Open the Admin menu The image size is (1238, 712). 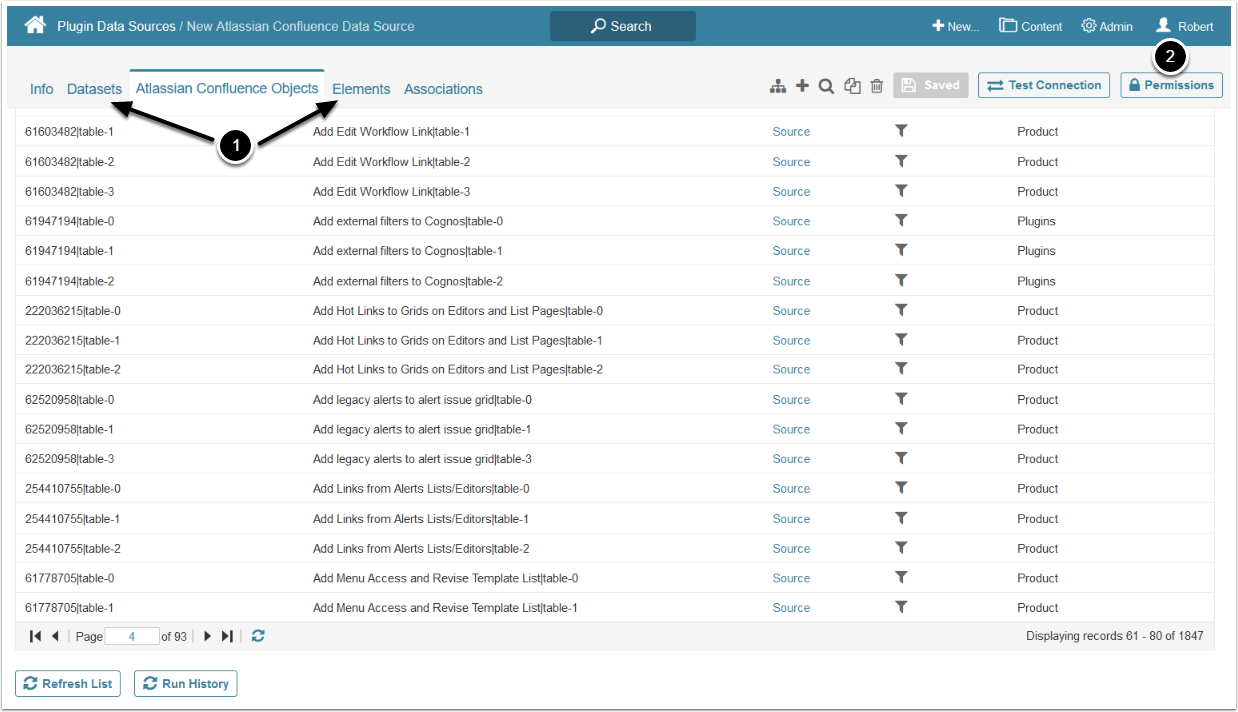click(x=1107, y=26)
